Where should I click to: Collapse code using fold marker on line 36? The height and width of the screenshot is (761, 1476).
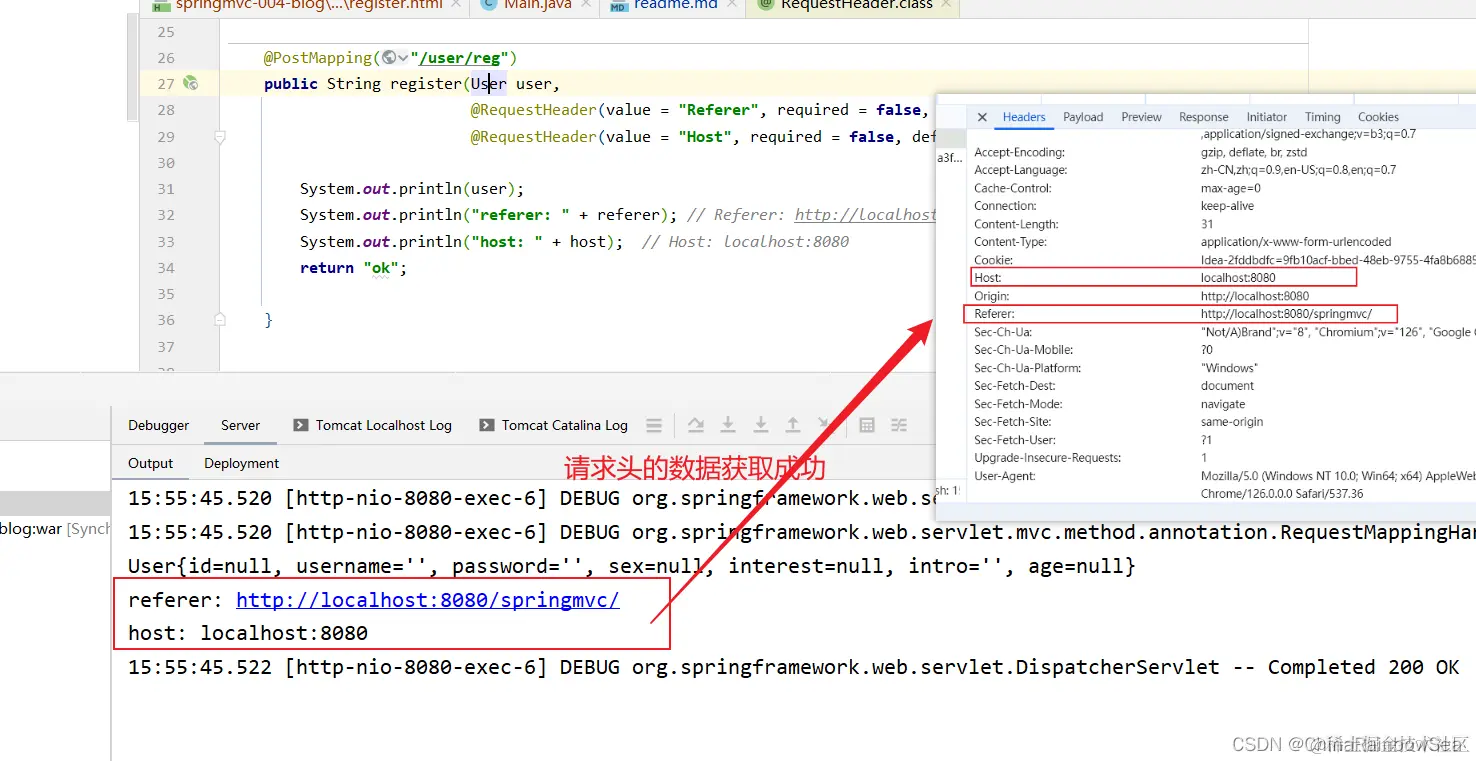point(220,320)
